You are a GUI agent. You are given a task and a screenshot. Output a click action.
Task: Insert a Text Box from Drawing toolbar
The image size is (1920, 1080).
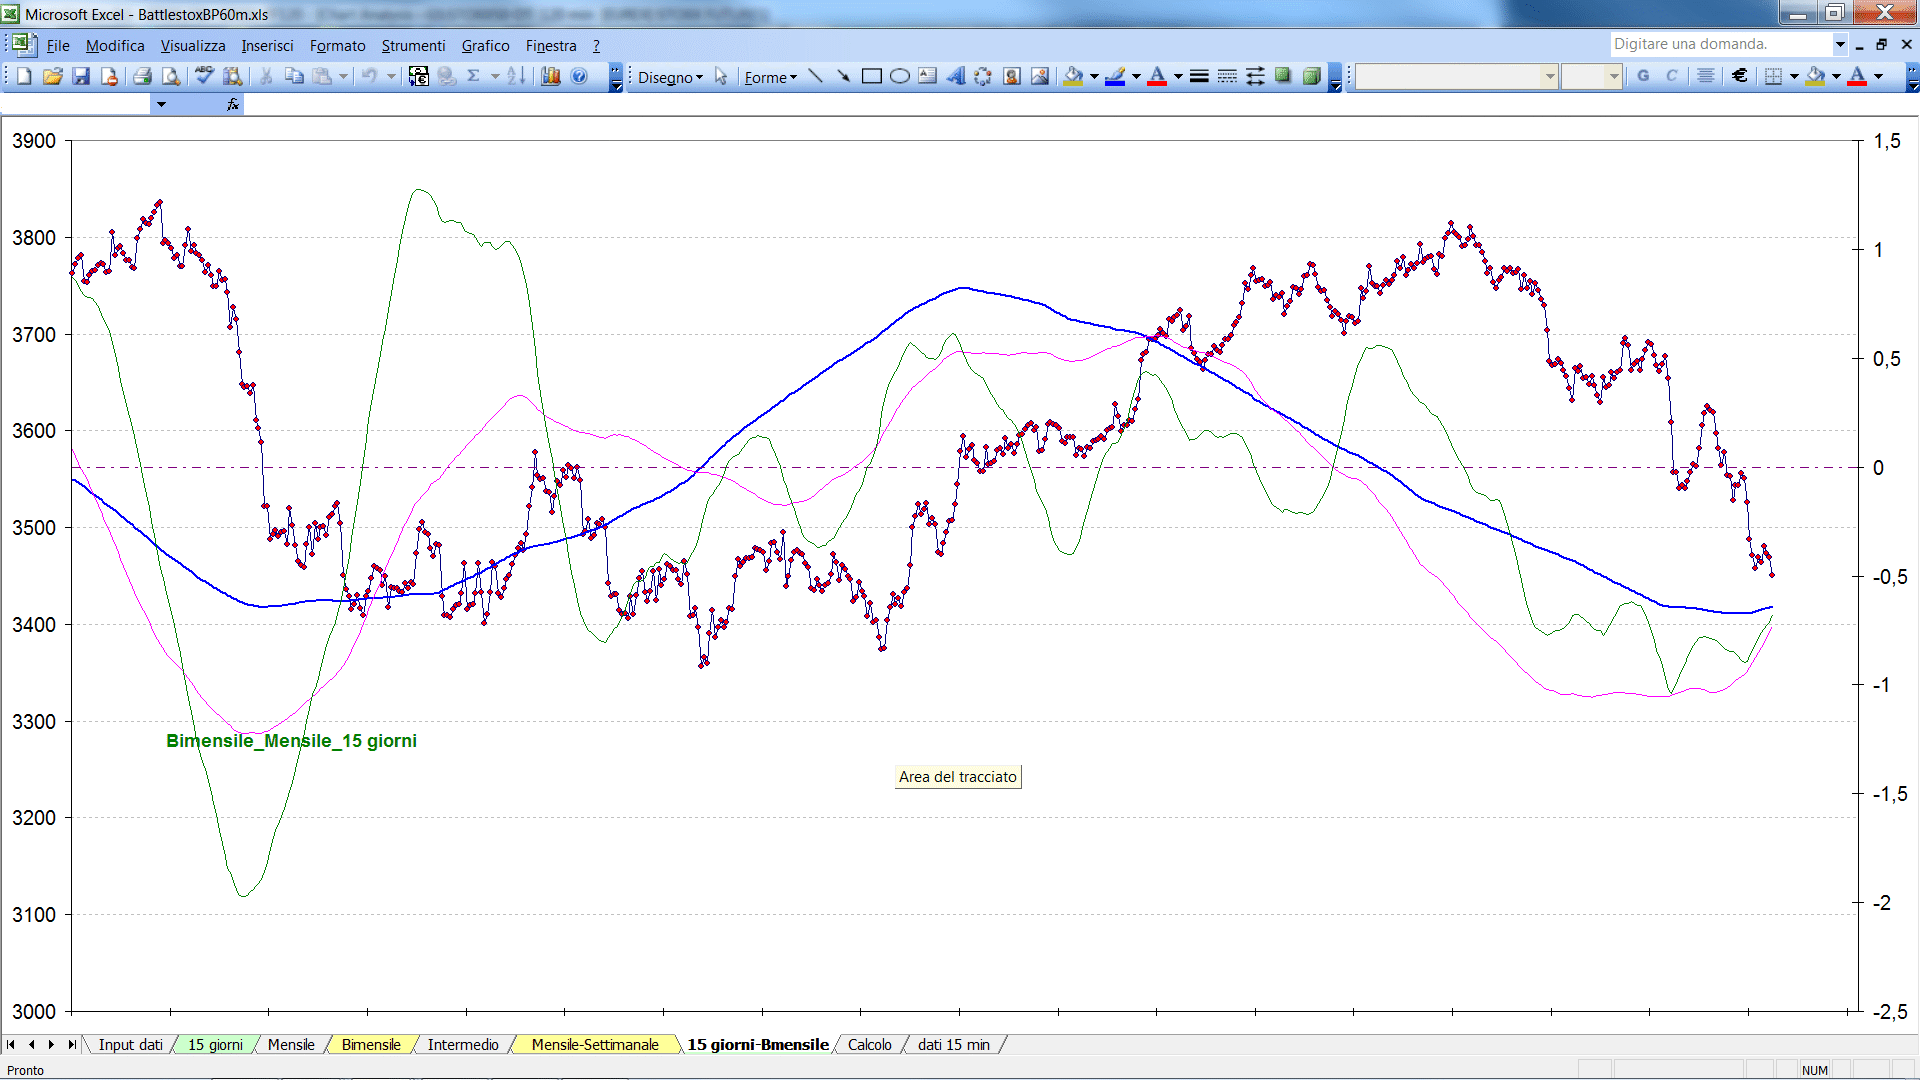[x=928, y=76]
